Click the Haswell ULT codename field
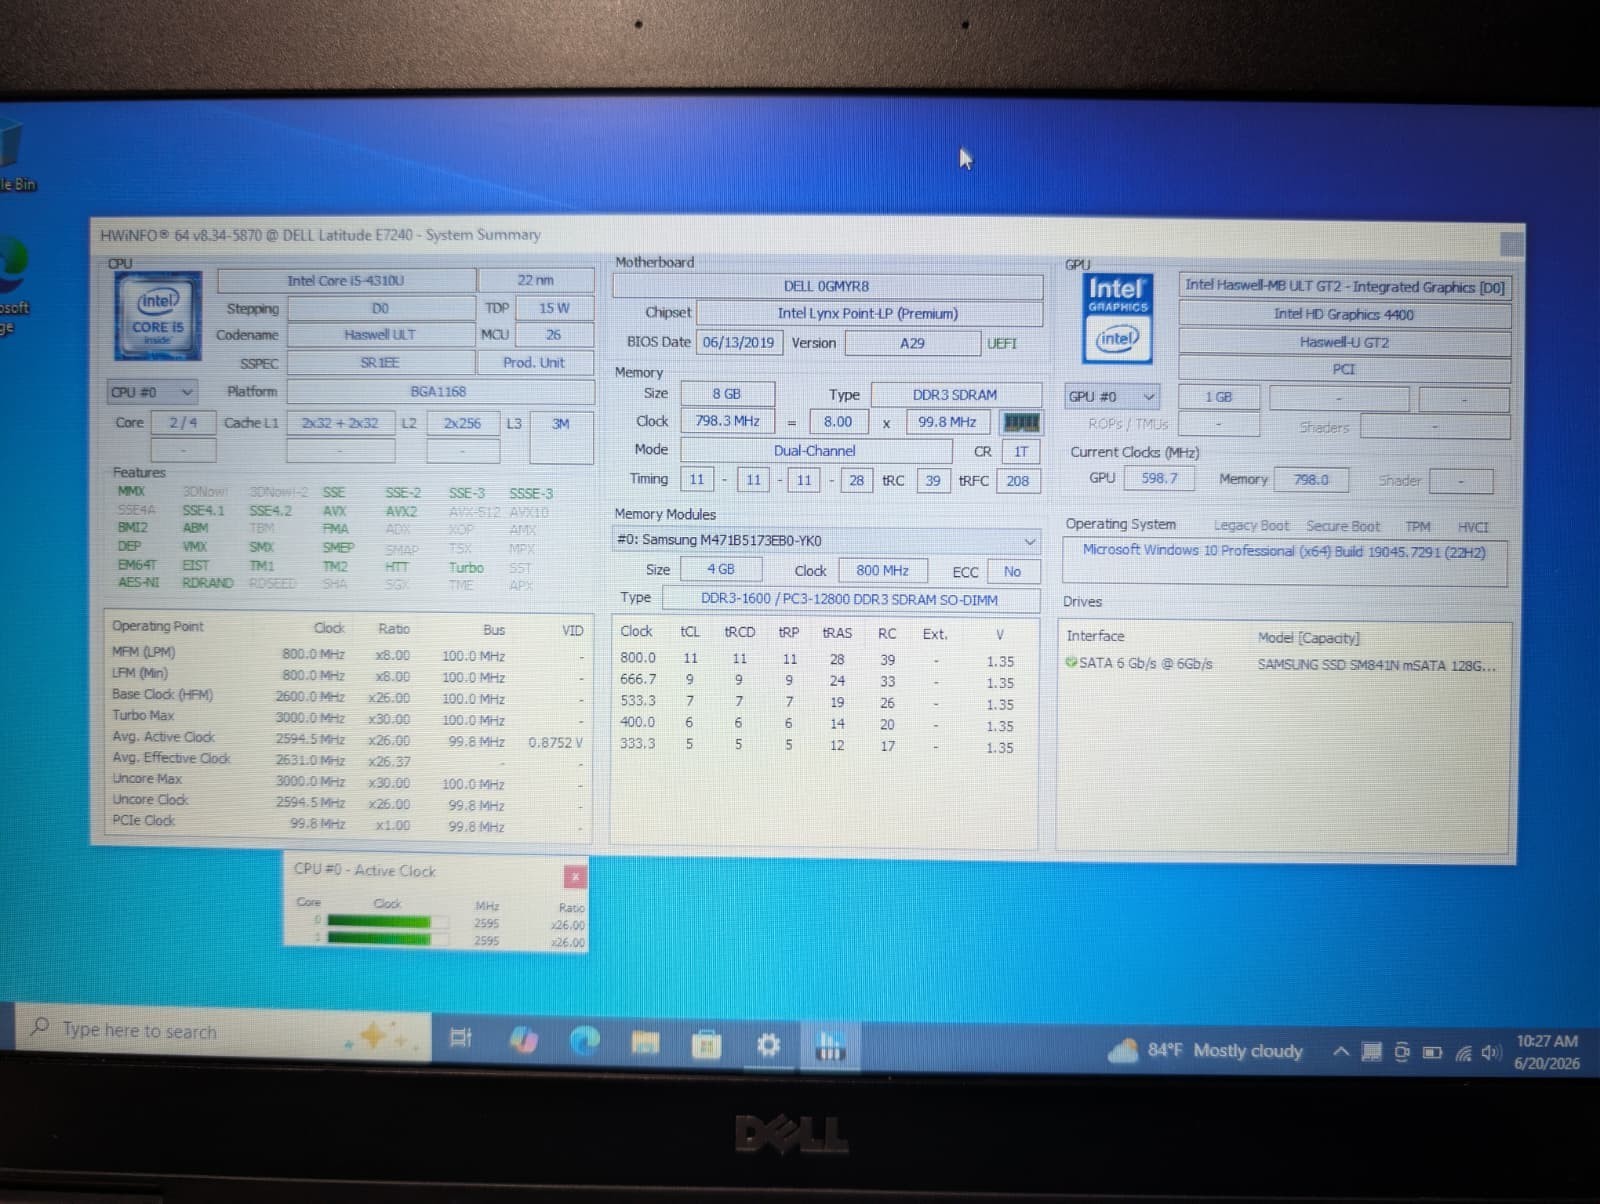The height and width of the screenshot is (1204, 1600). click(380, 335)
